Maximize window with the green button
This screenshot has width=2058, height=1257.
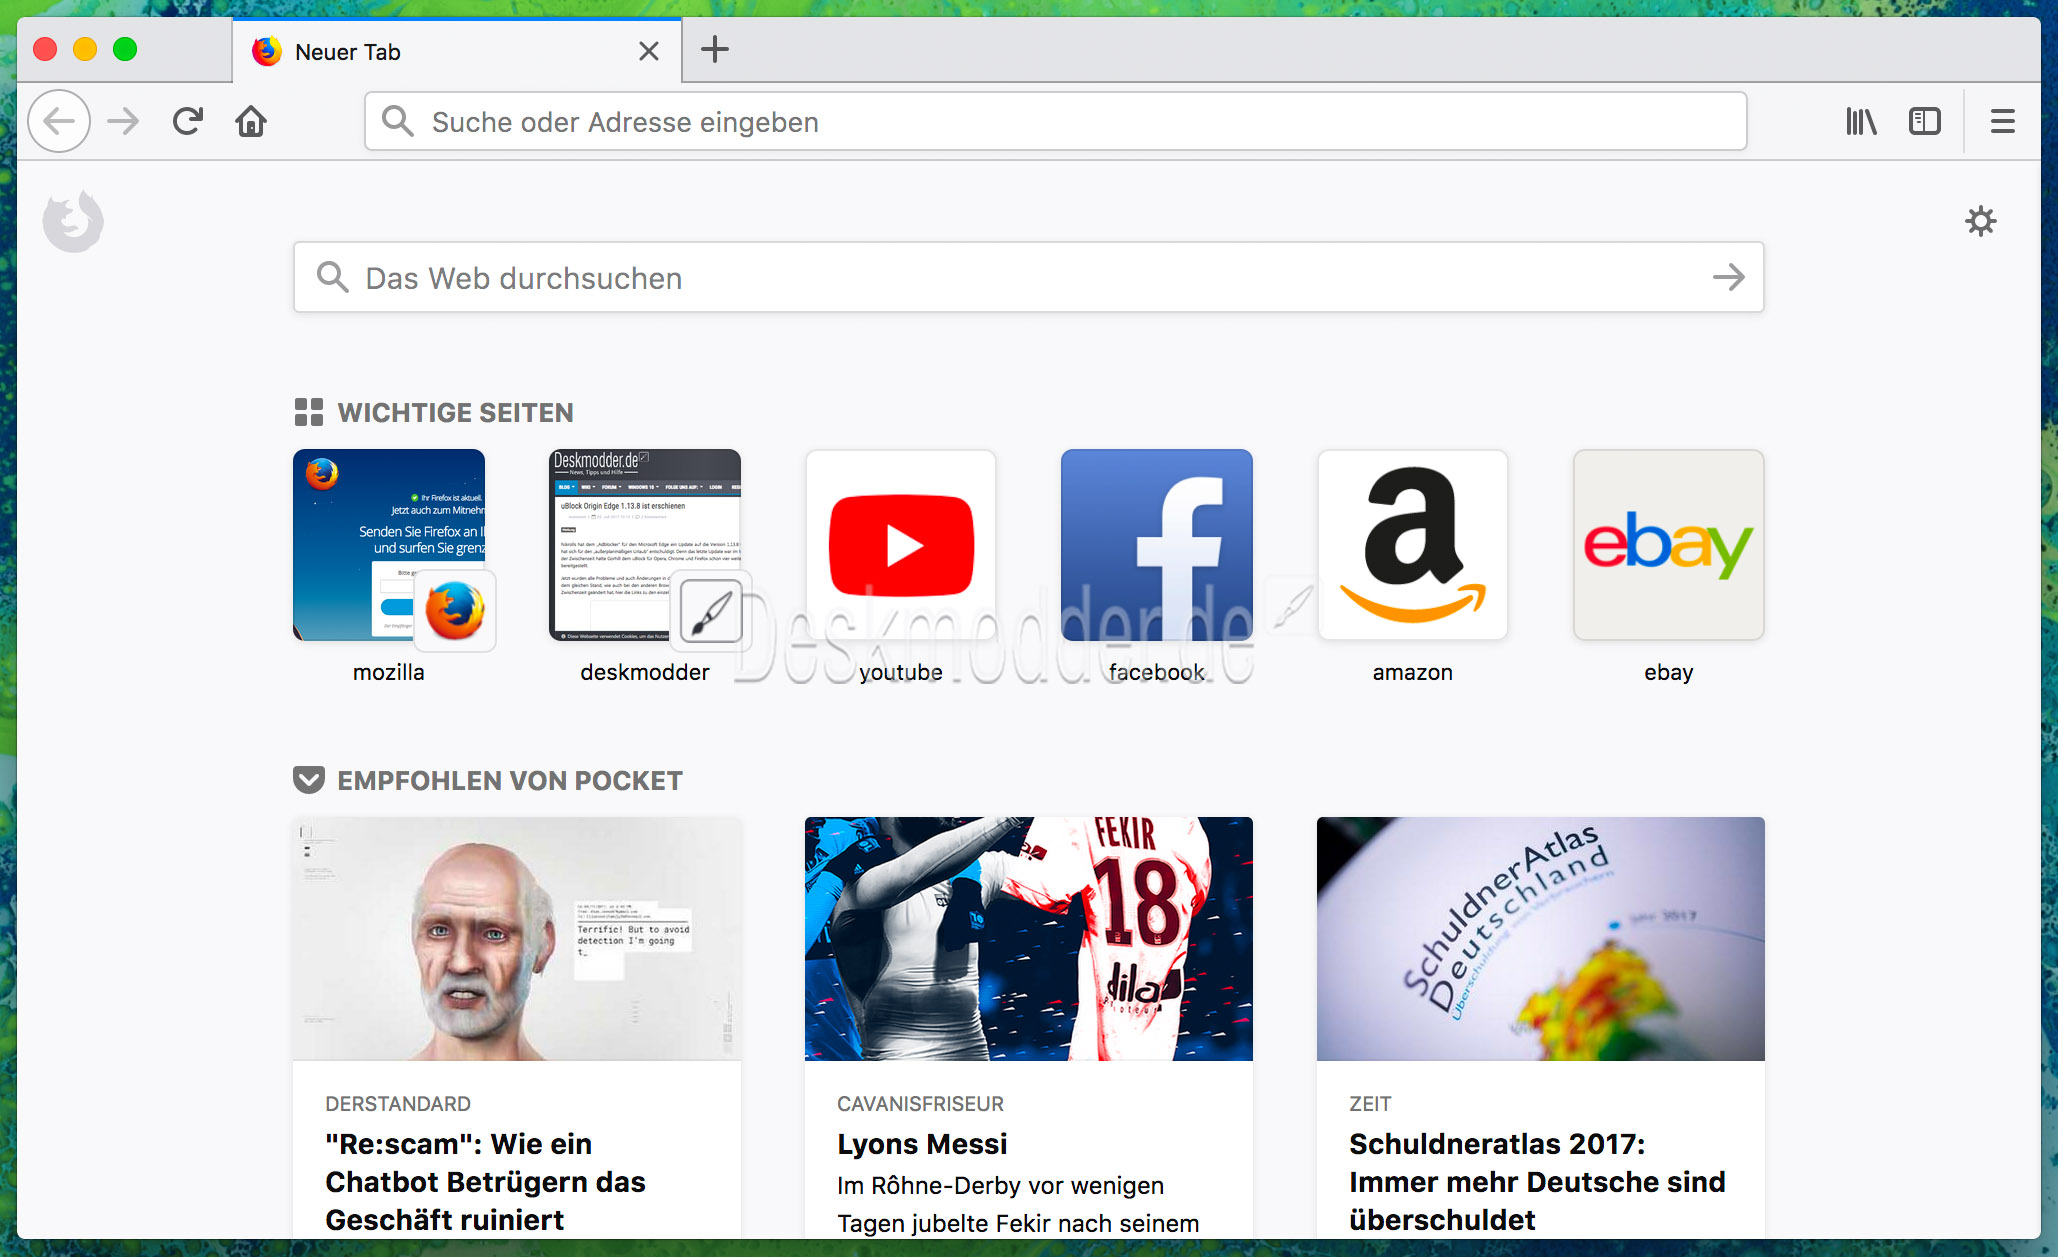pyautogui.click(x=125, y=49)
